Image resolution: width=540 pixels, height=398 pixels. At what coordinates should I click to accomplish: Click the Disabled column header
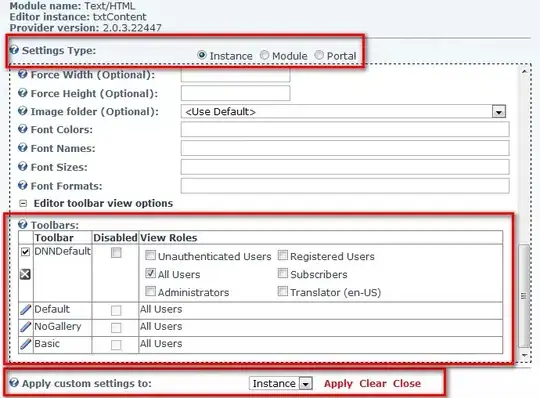115,238
